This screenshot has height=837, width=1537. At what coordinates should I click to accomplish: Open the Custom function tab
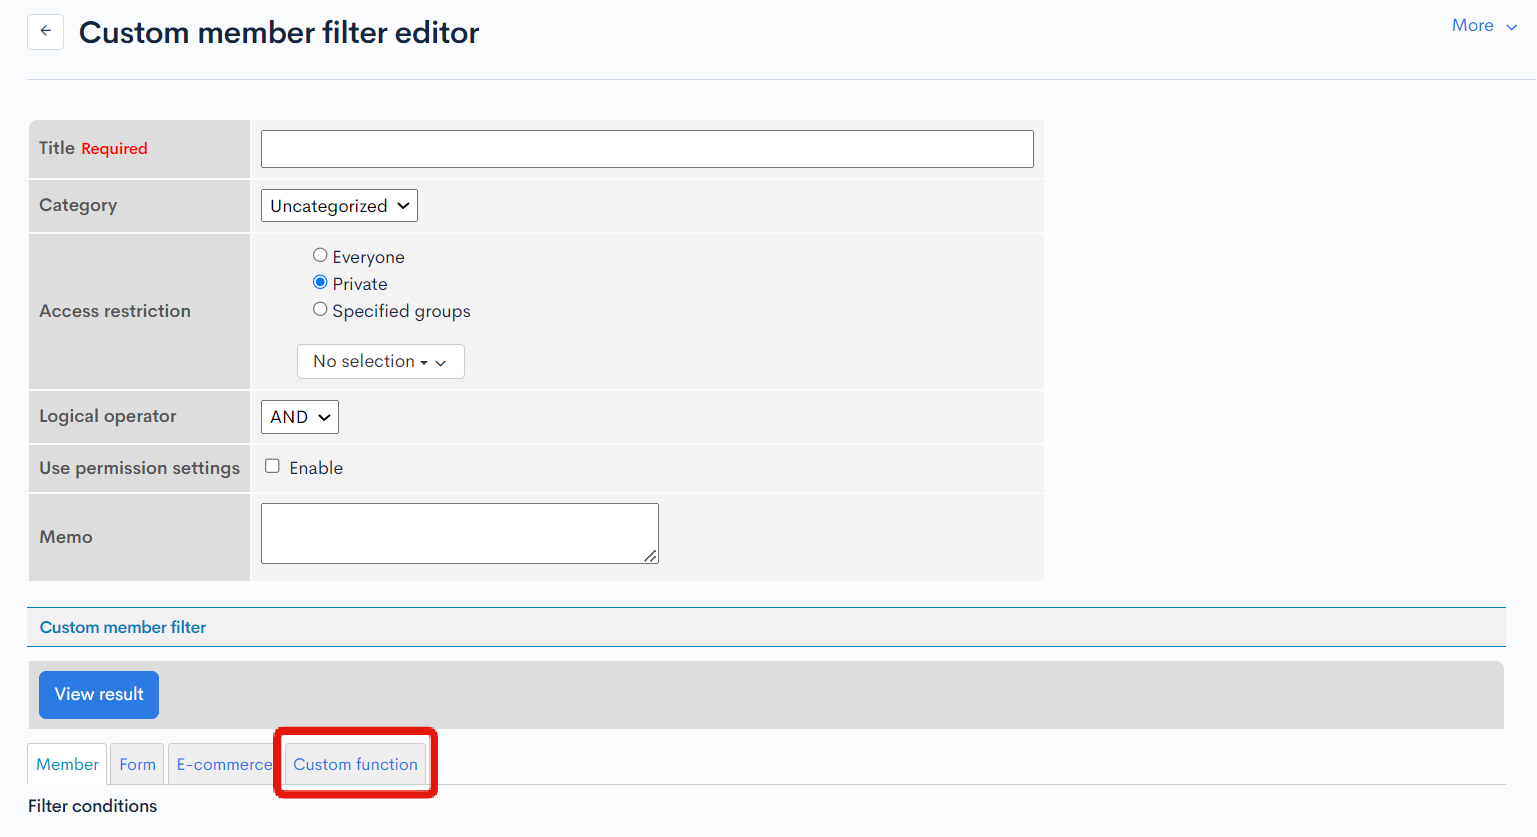pyautogui.click(x=355, y=763)
